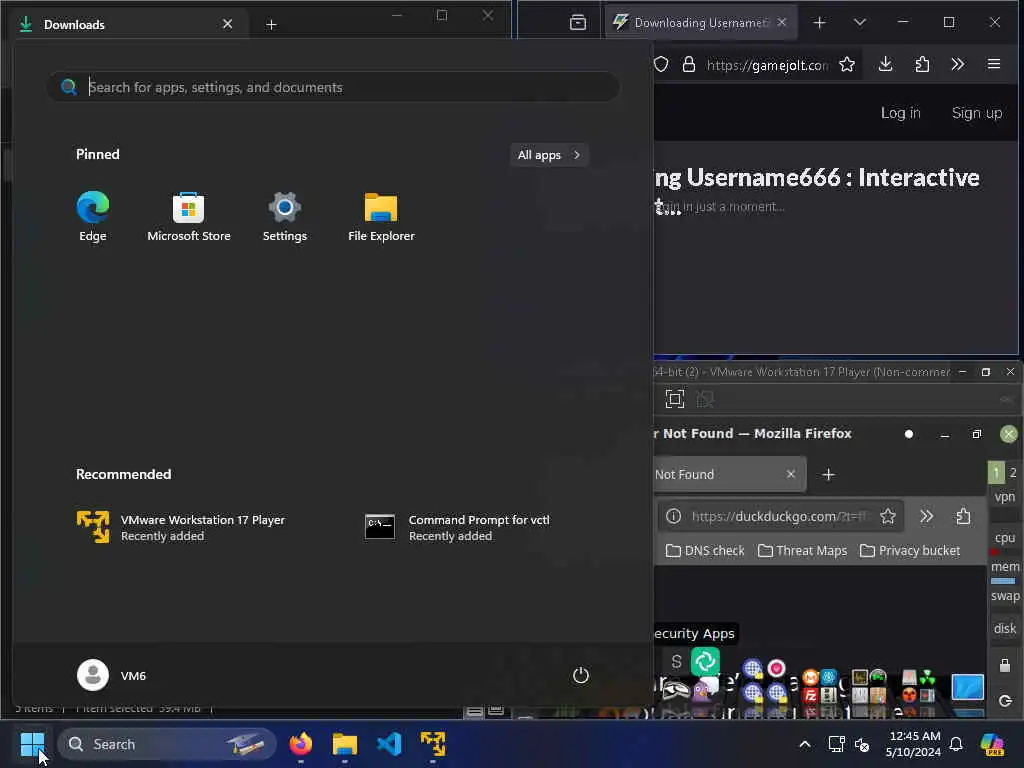Open new tab in Firefox
The height and width of the screenshot is (768, 1024).
click(x=820, y=23)
